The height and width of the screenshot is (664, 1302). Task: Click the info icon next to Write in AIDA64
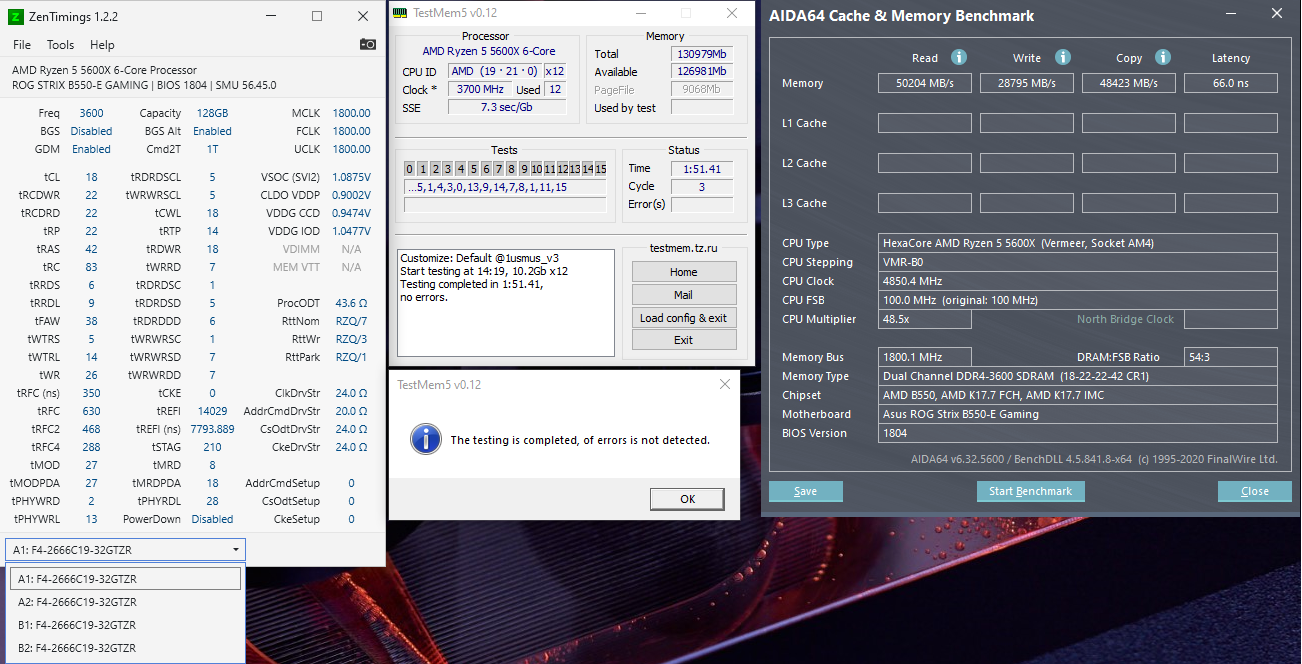[x=1063, y=57]
